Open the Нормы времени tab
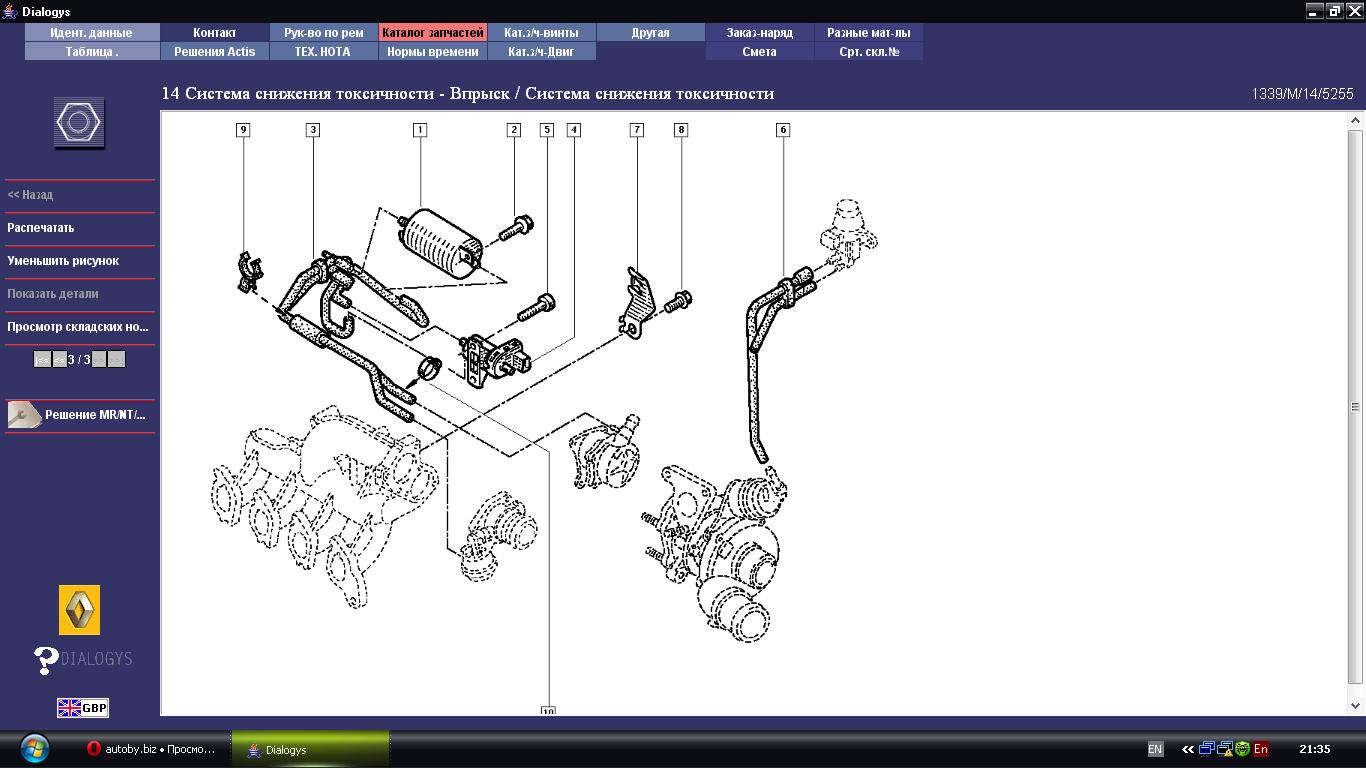1366x768 pixels. pyautogui.click(x=433, y=52)
